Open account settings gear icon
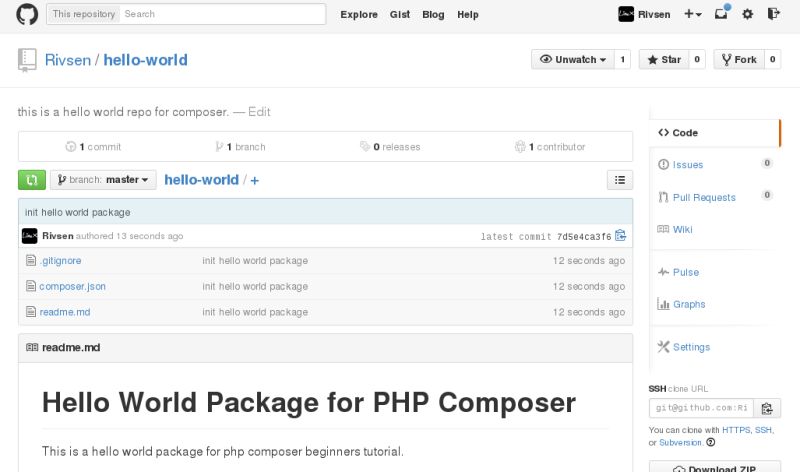The width and height of the screenshot is (800, 472). (747, 14)
